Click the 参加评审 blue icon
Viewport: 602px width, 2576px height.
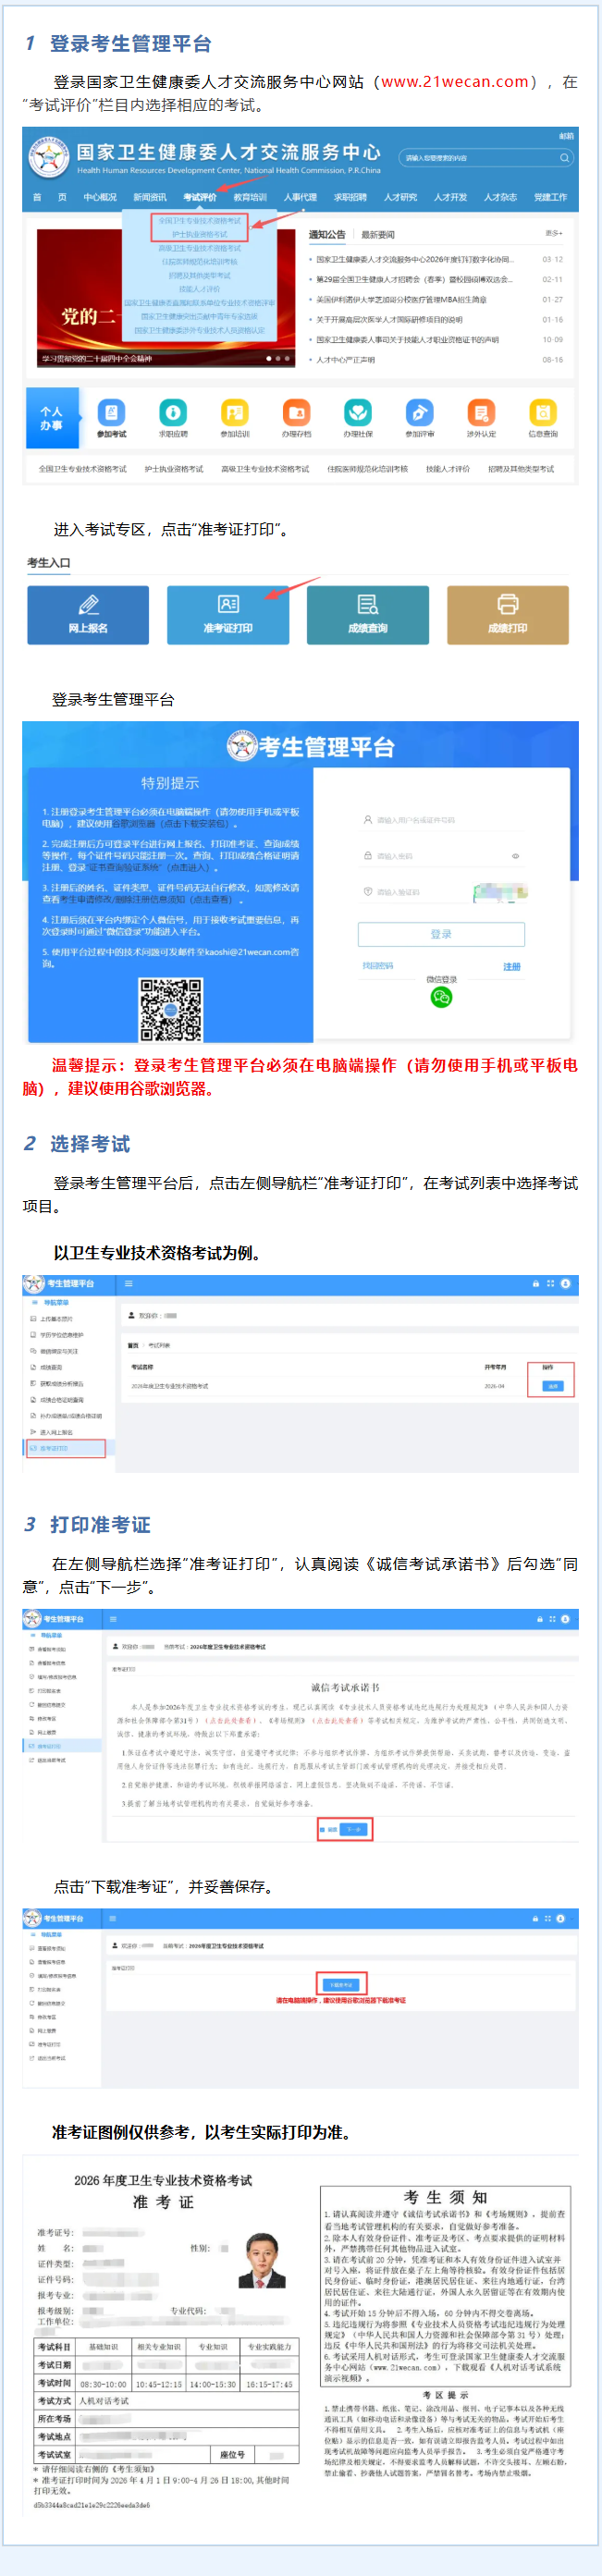tap(419, 412)
